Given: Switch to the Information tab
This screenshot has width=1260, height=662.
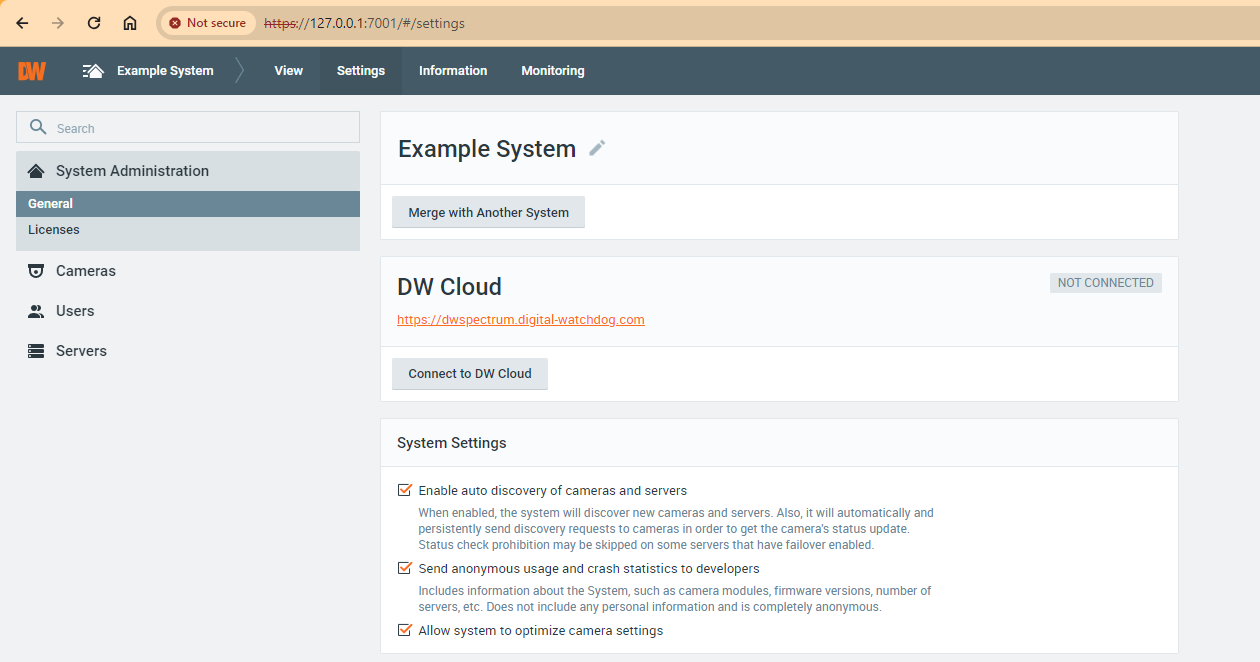Looking at the screenshot, I should (453, 71).
